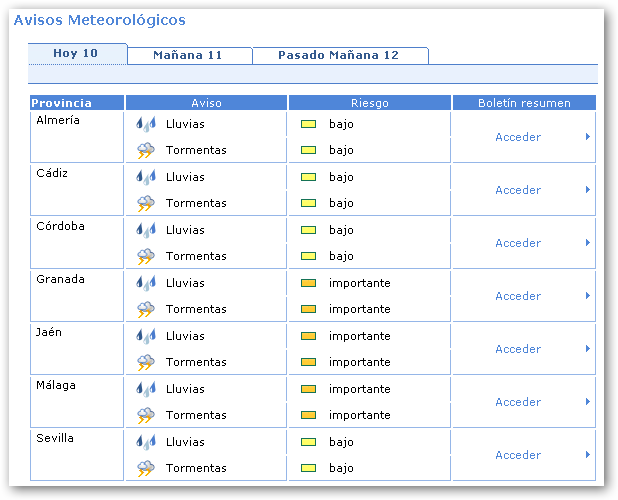Open the Acceder bulletin link for Granada
Viewport: 618px width, 500px height.
[x=518, y=296]
